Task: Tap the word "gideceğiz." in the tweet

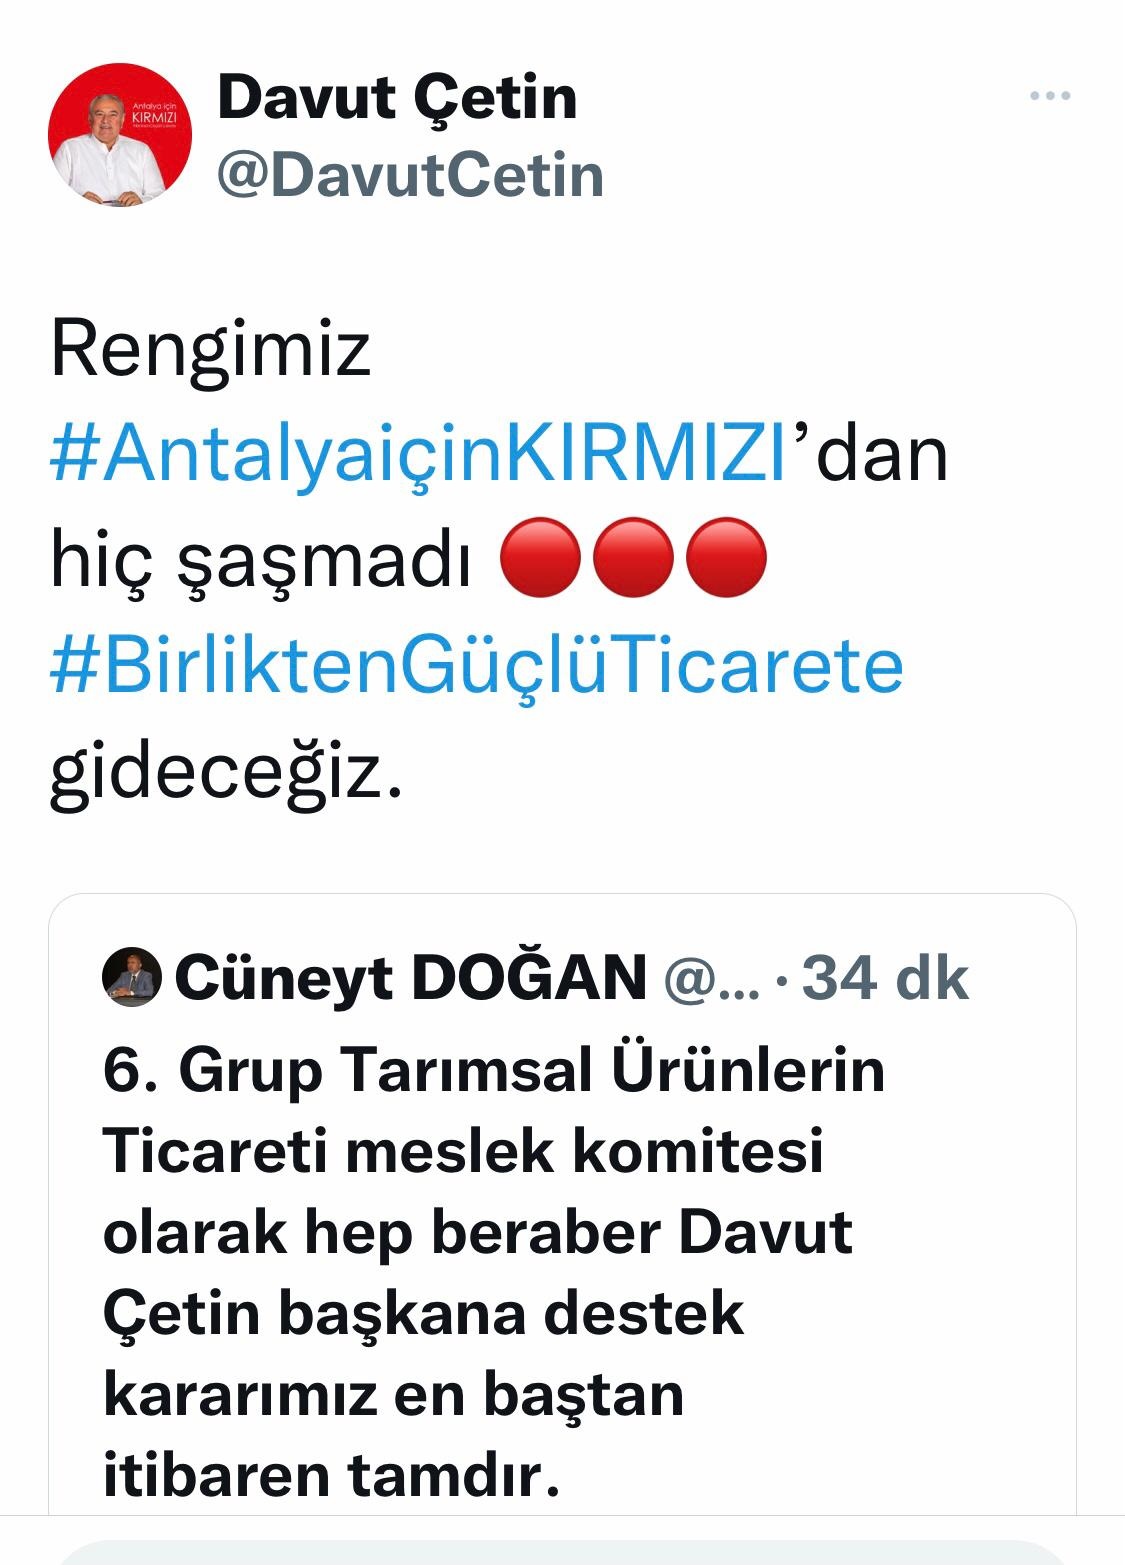Action: (x=227, y=773)
